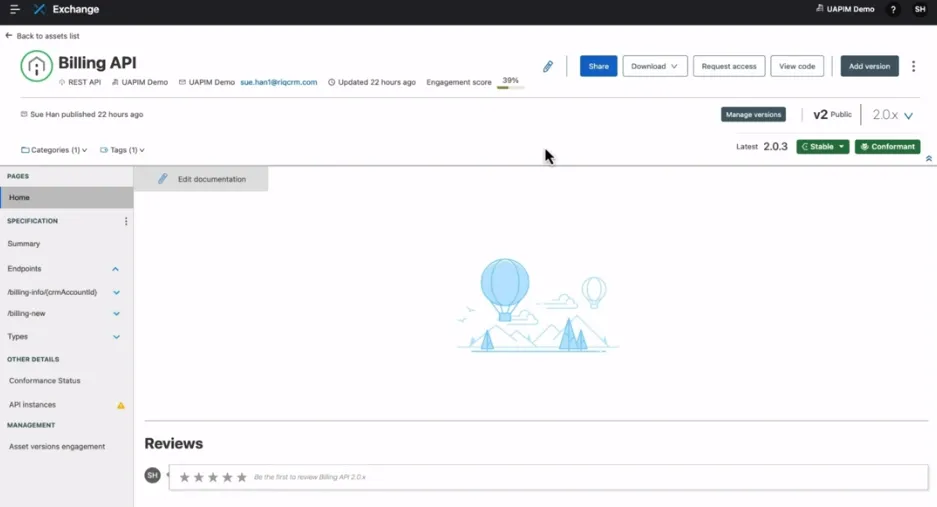Image resolution: width=937 pixels, height=507 pixels.
Task: Open the Stable lifecycle state dropdown
Action: [822, 146]
